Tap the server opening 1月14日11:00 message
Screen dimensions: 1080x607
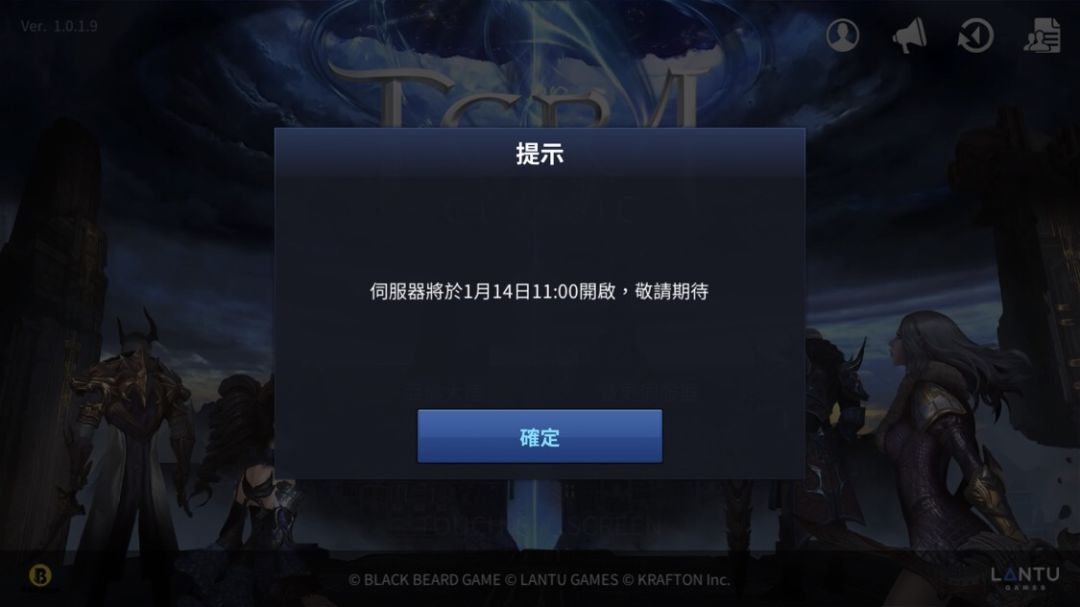click(539, 291)
